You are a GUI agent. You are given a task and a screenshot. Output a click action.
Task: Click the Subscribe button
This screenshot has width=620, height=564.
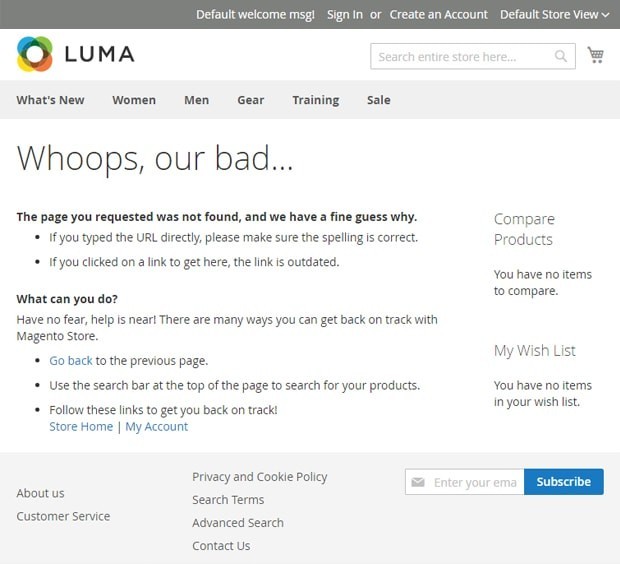click(564, 482)
